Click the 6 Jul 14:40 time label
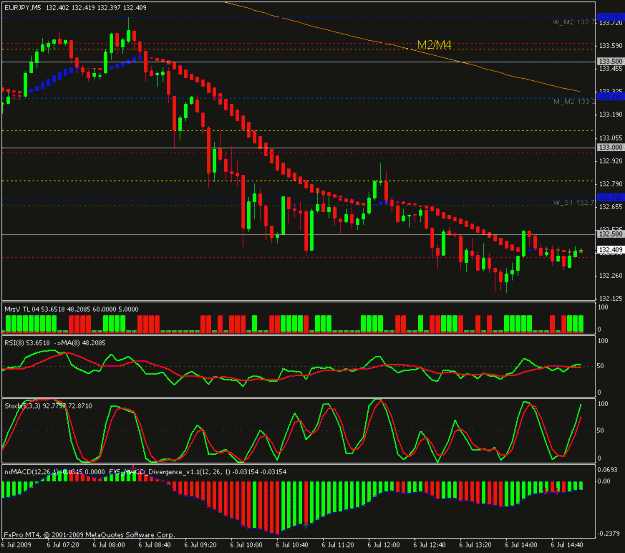Viewport: 625px width, 553px height. tap(567, 545)
